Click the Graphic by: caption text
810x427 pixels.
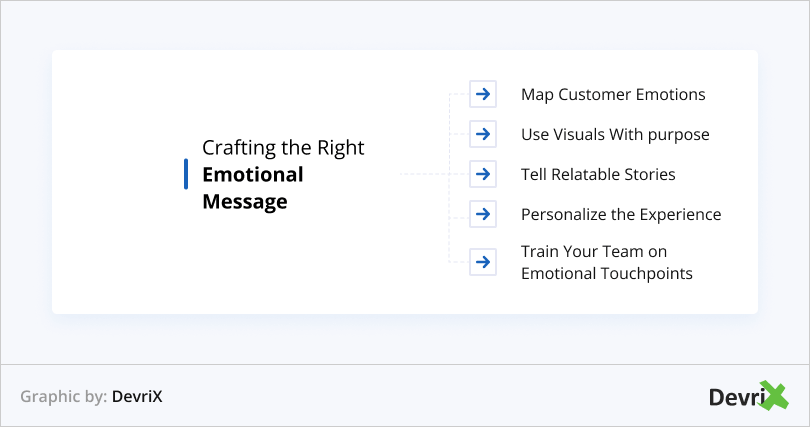64,397
